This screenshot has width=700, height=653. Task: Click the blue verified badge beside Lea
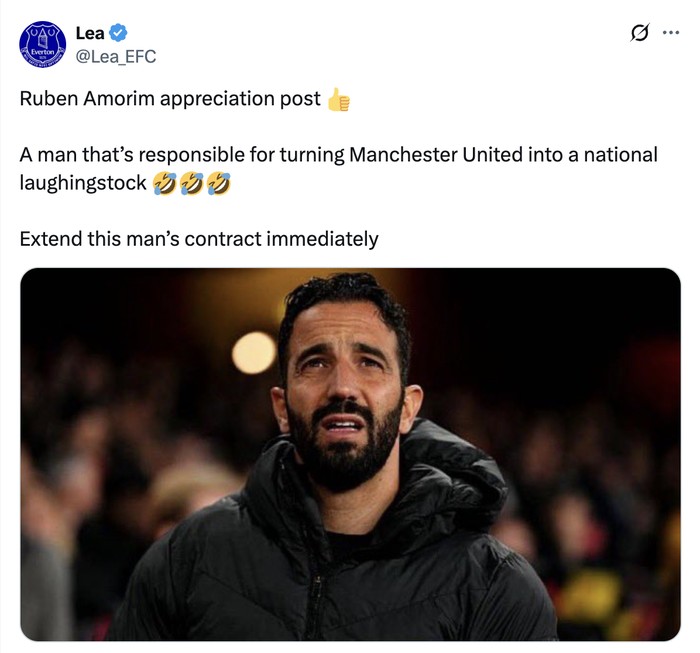[118, 34]
